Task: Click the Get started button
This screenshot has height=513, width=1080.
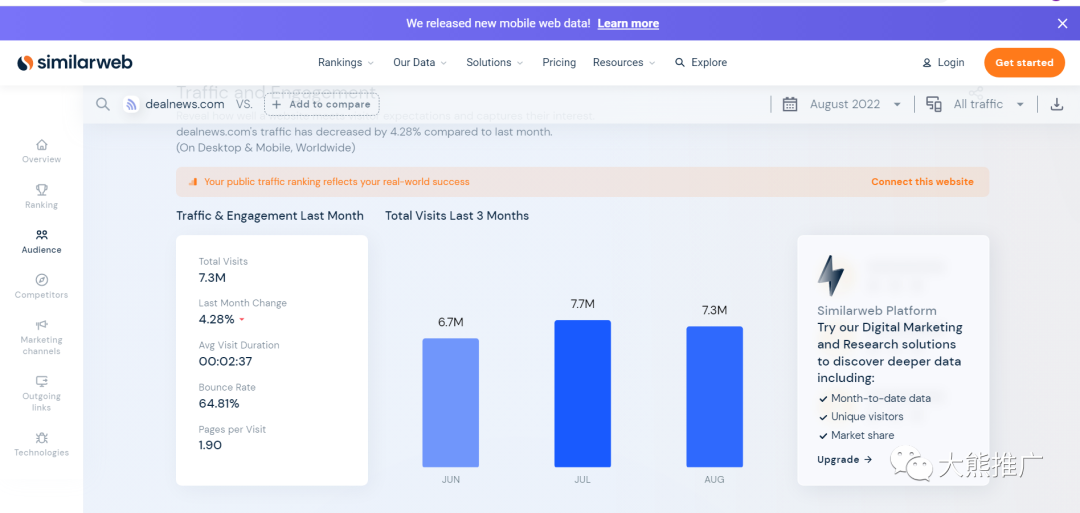Action: point(1024,62)
